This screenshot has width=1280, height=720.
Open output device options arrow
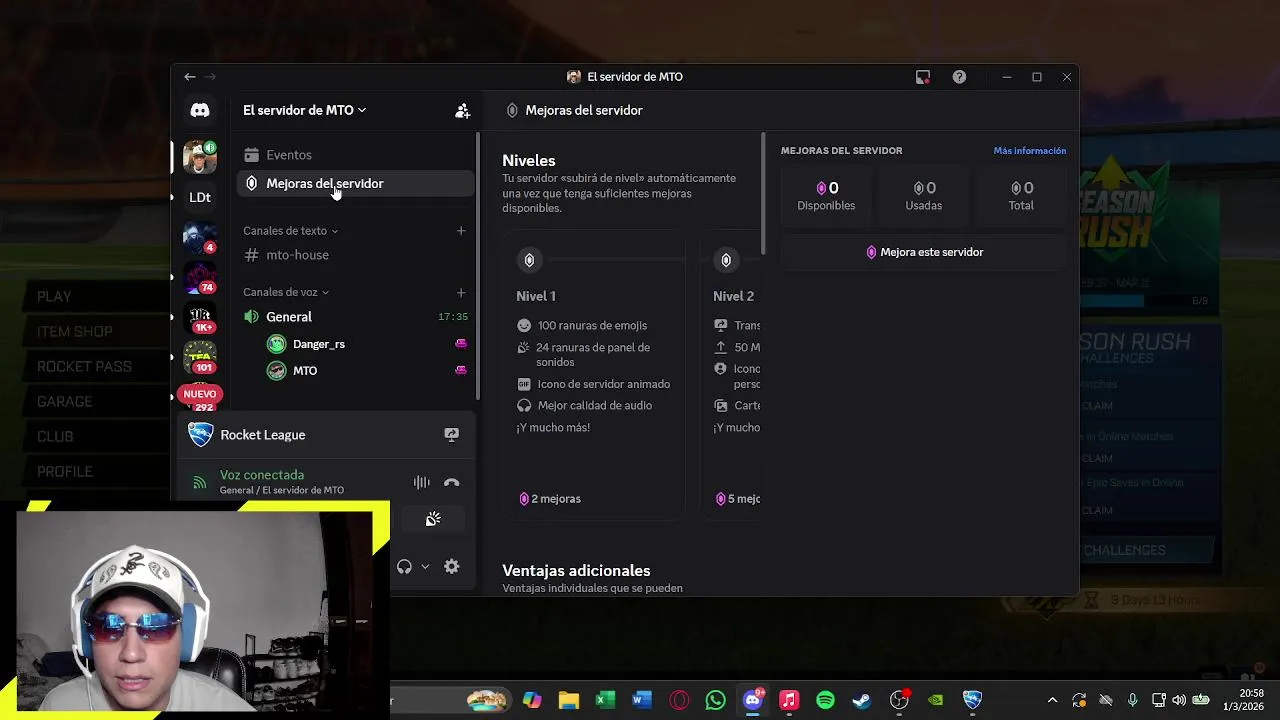pos(425,567)
